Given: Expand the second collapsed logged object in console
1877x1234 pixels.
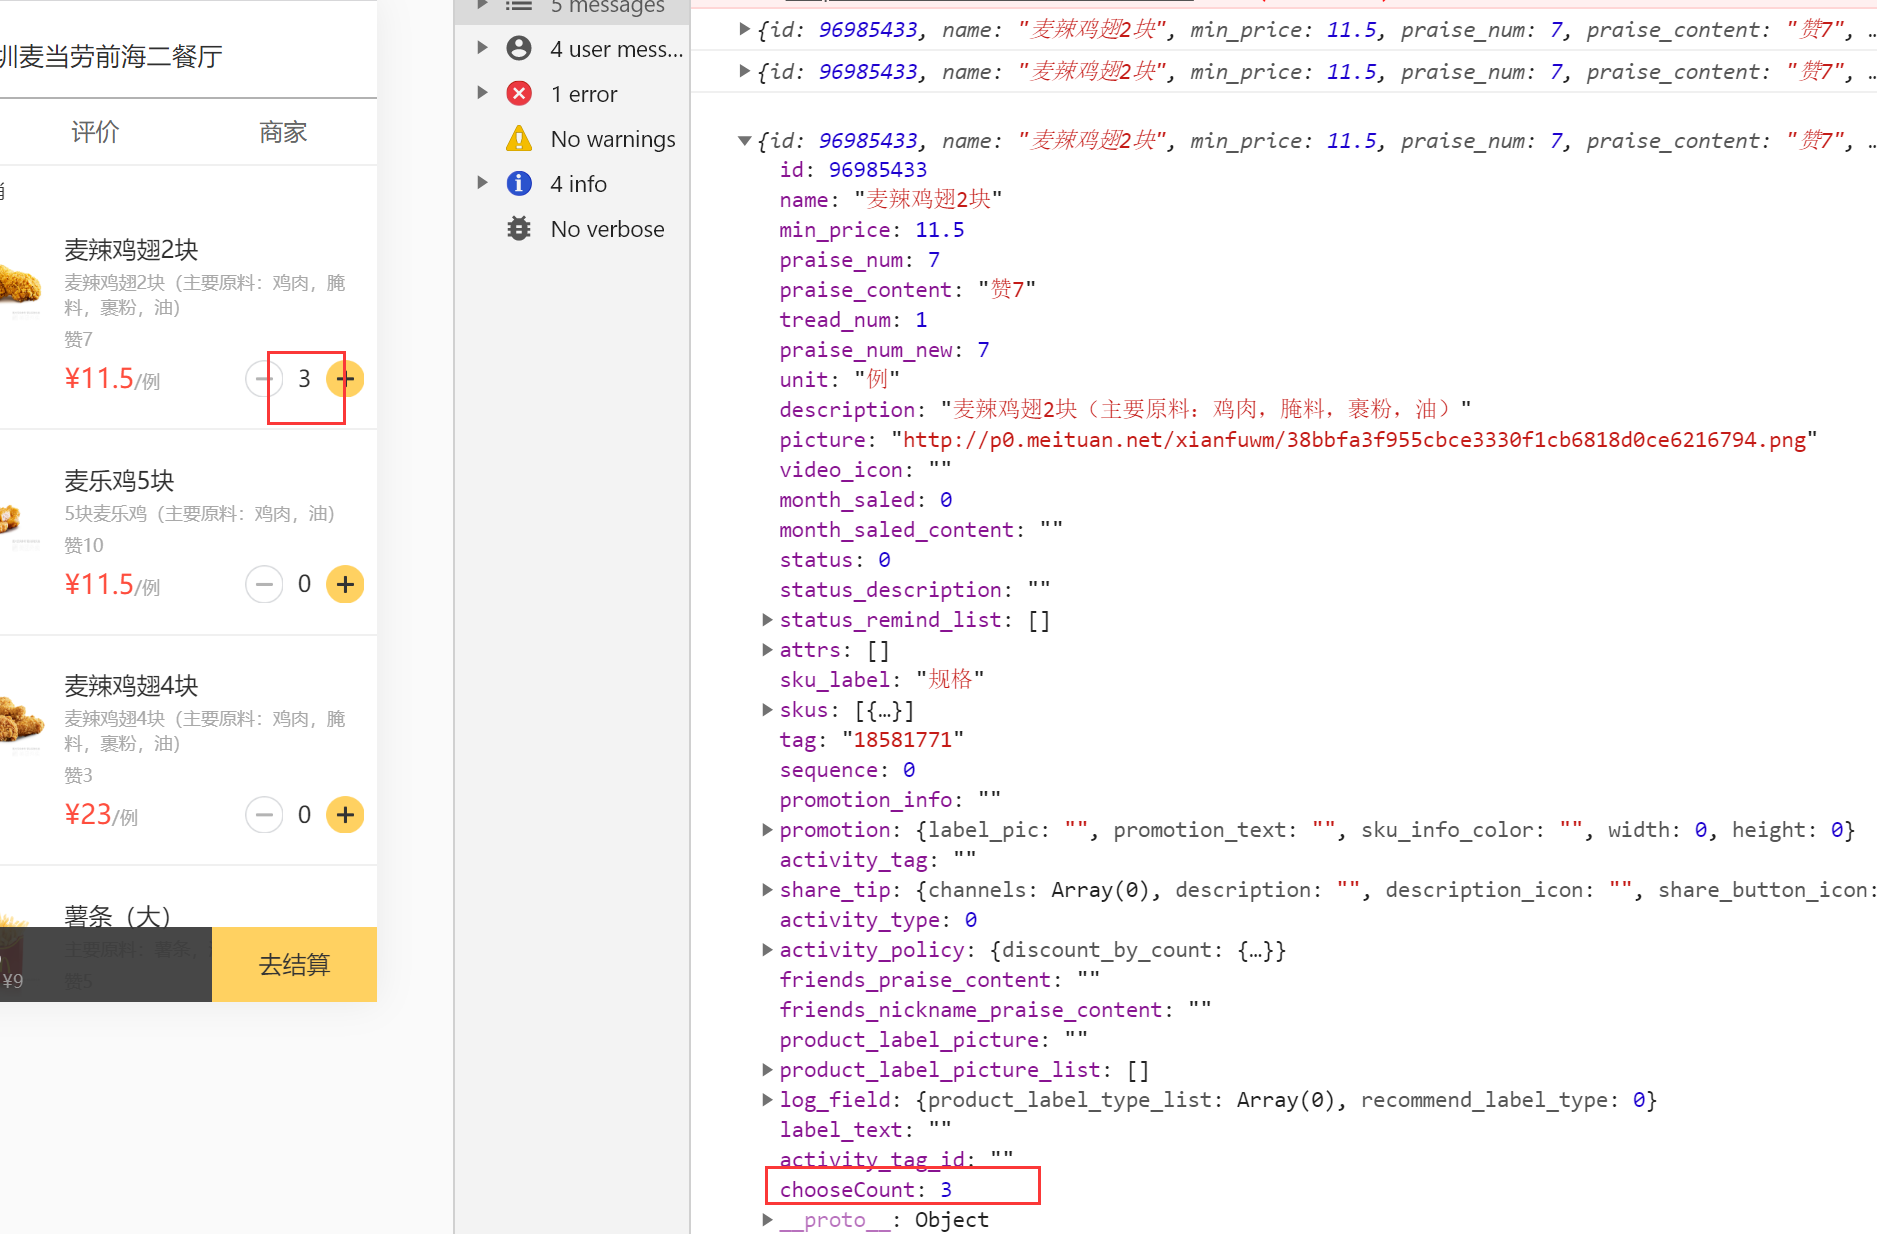Looking at the screenshot, I should point(744,71).
